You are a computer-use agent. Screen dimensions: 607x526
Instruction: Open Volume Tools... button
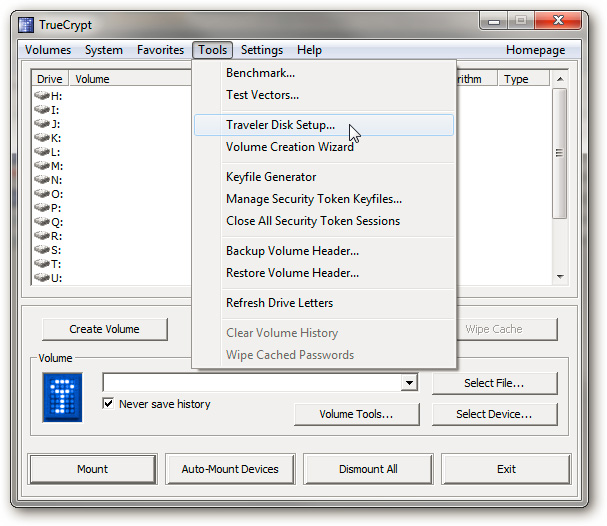tap(357, 414)
